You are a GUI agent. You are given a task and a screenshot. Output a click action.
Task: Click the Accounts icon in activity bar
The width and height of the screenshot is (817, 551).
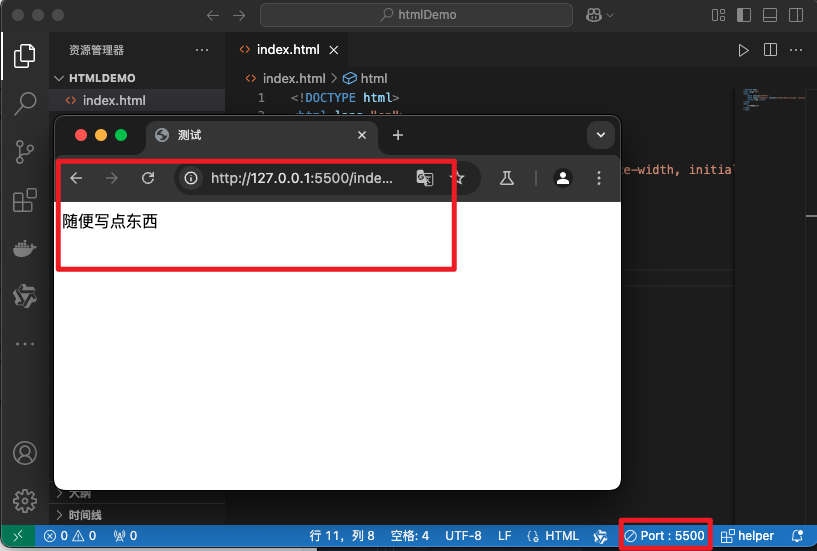pyautogui.click(x=25, y=453)
